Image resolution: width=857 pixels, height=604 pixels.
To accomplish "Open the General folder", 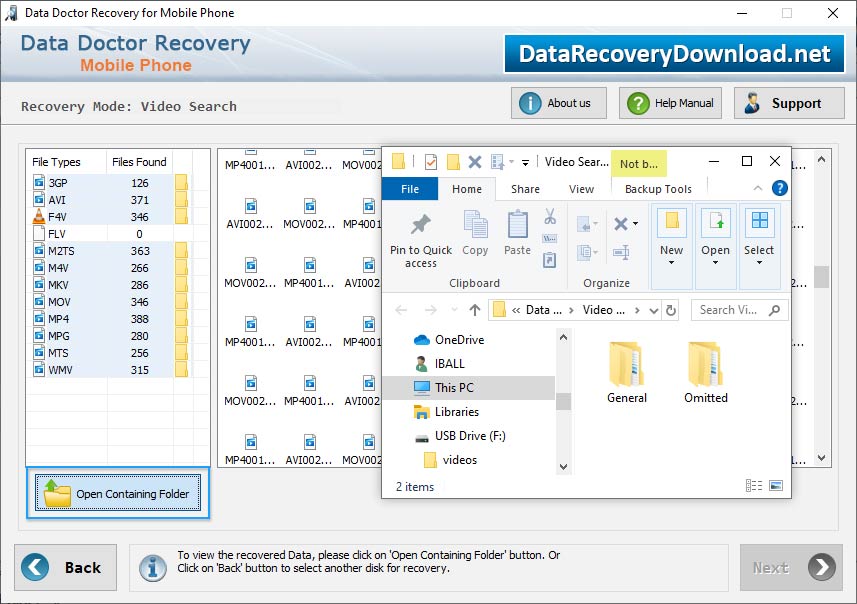I will point(626,373).
